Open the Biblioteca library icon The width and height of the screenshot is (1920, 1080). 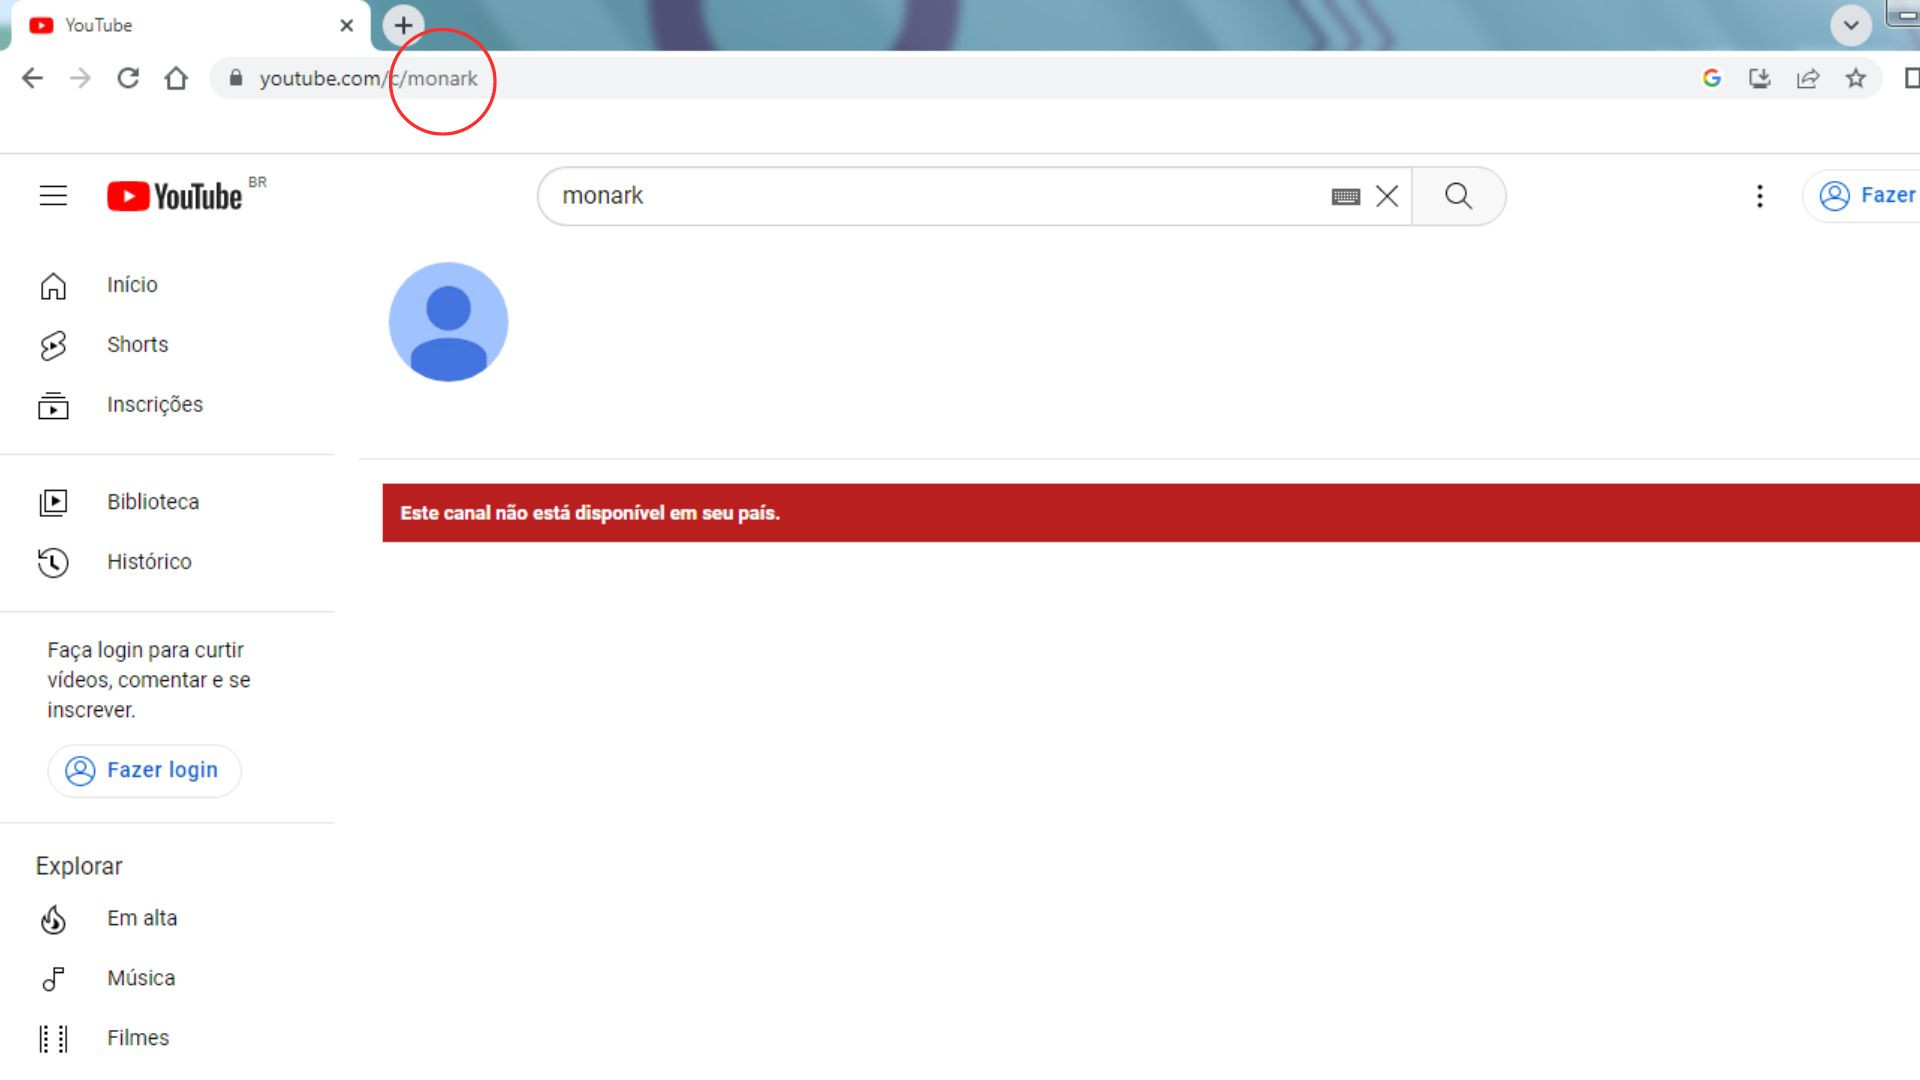tap(53, 503)
